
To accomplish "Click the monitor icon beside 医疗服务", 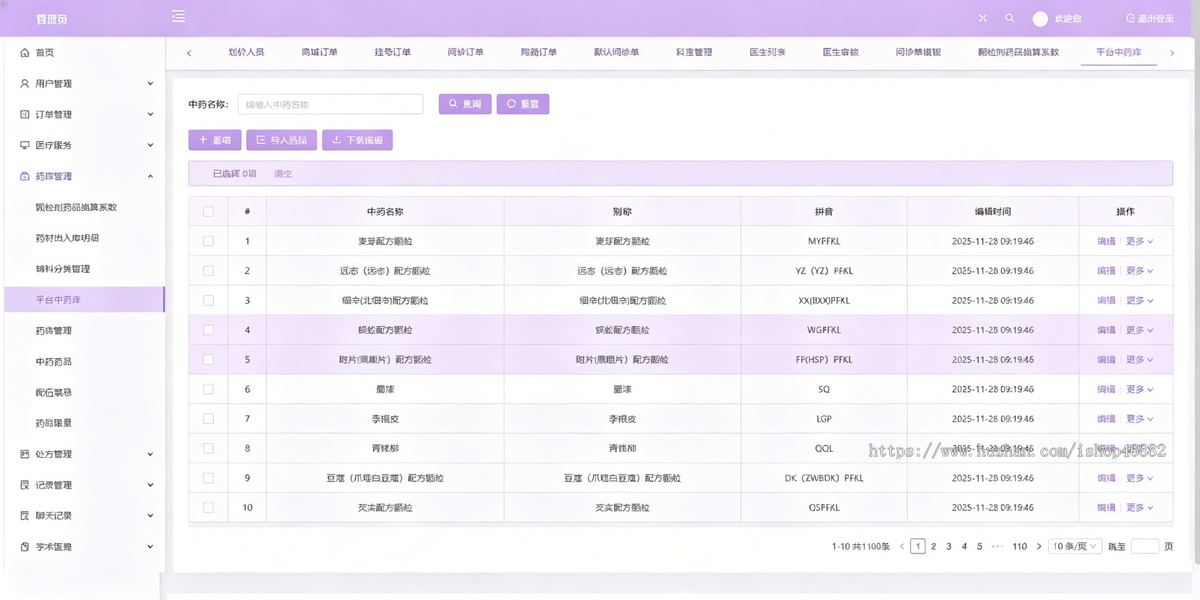I will tap(25, 145).
